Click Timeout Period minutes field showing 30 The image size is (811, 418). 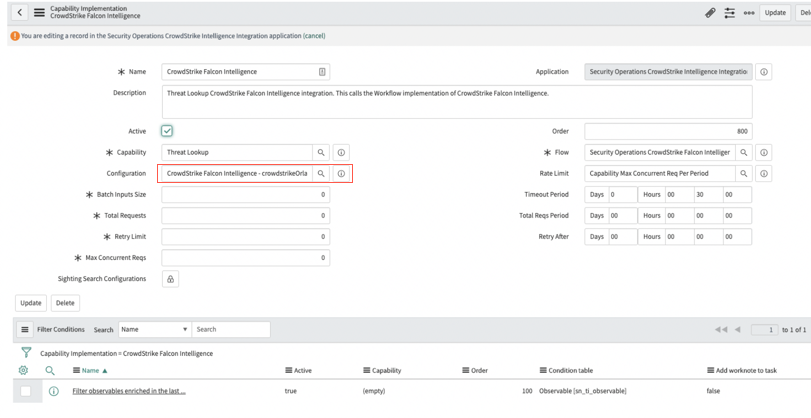click(x=708, y=195)
